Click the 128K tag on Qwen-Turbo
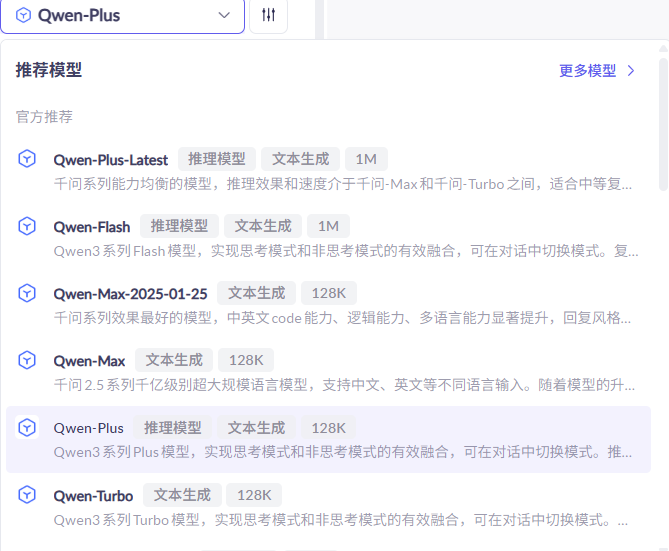The width and height of the screenshot is (669, 551). coord(254,495)
